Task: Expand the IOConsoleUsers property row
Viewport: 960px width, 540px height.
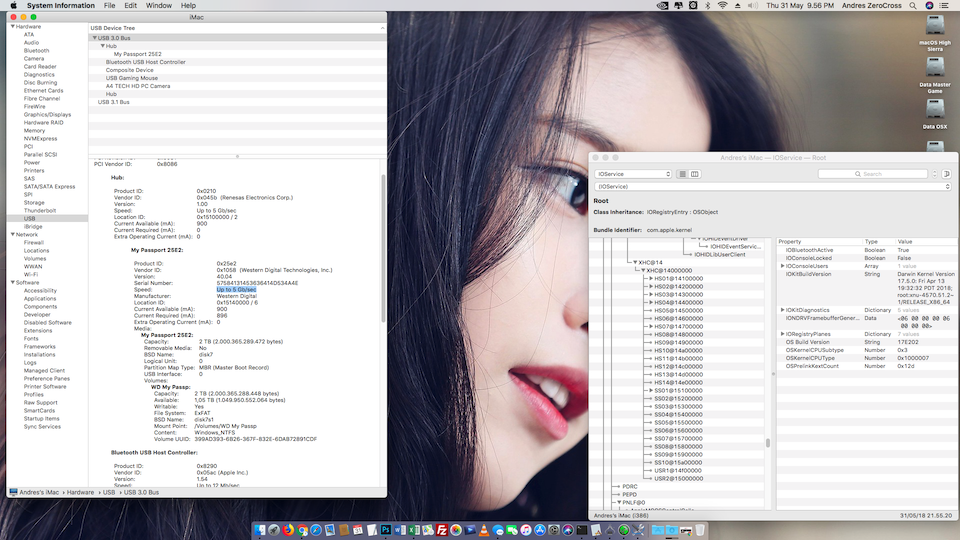Action: [x=782, y=266]
